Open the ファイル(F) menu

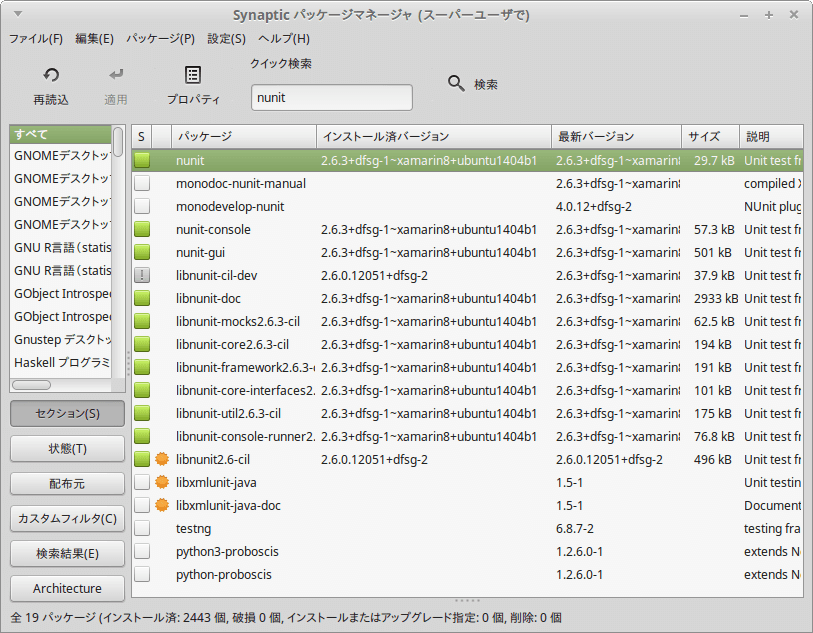36,39
